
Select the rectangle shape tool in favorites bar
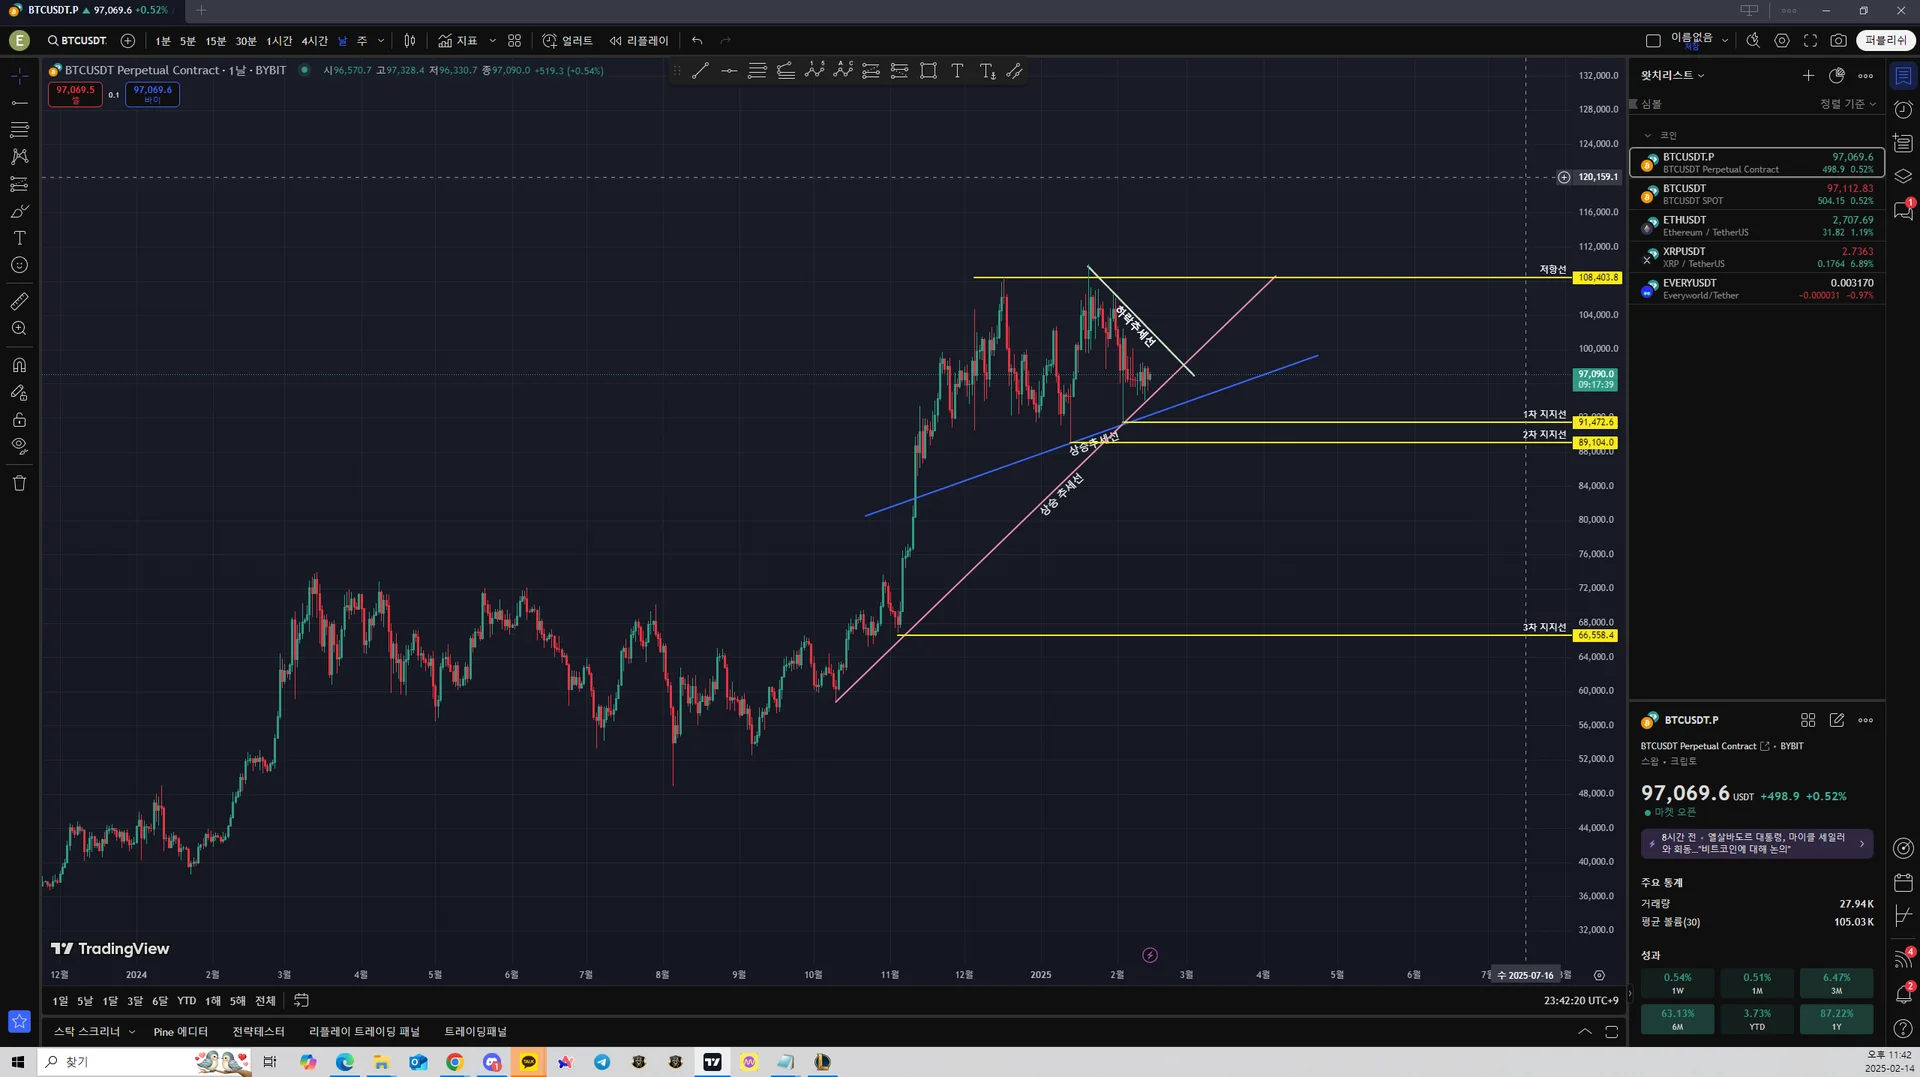(x=929, y=71)
